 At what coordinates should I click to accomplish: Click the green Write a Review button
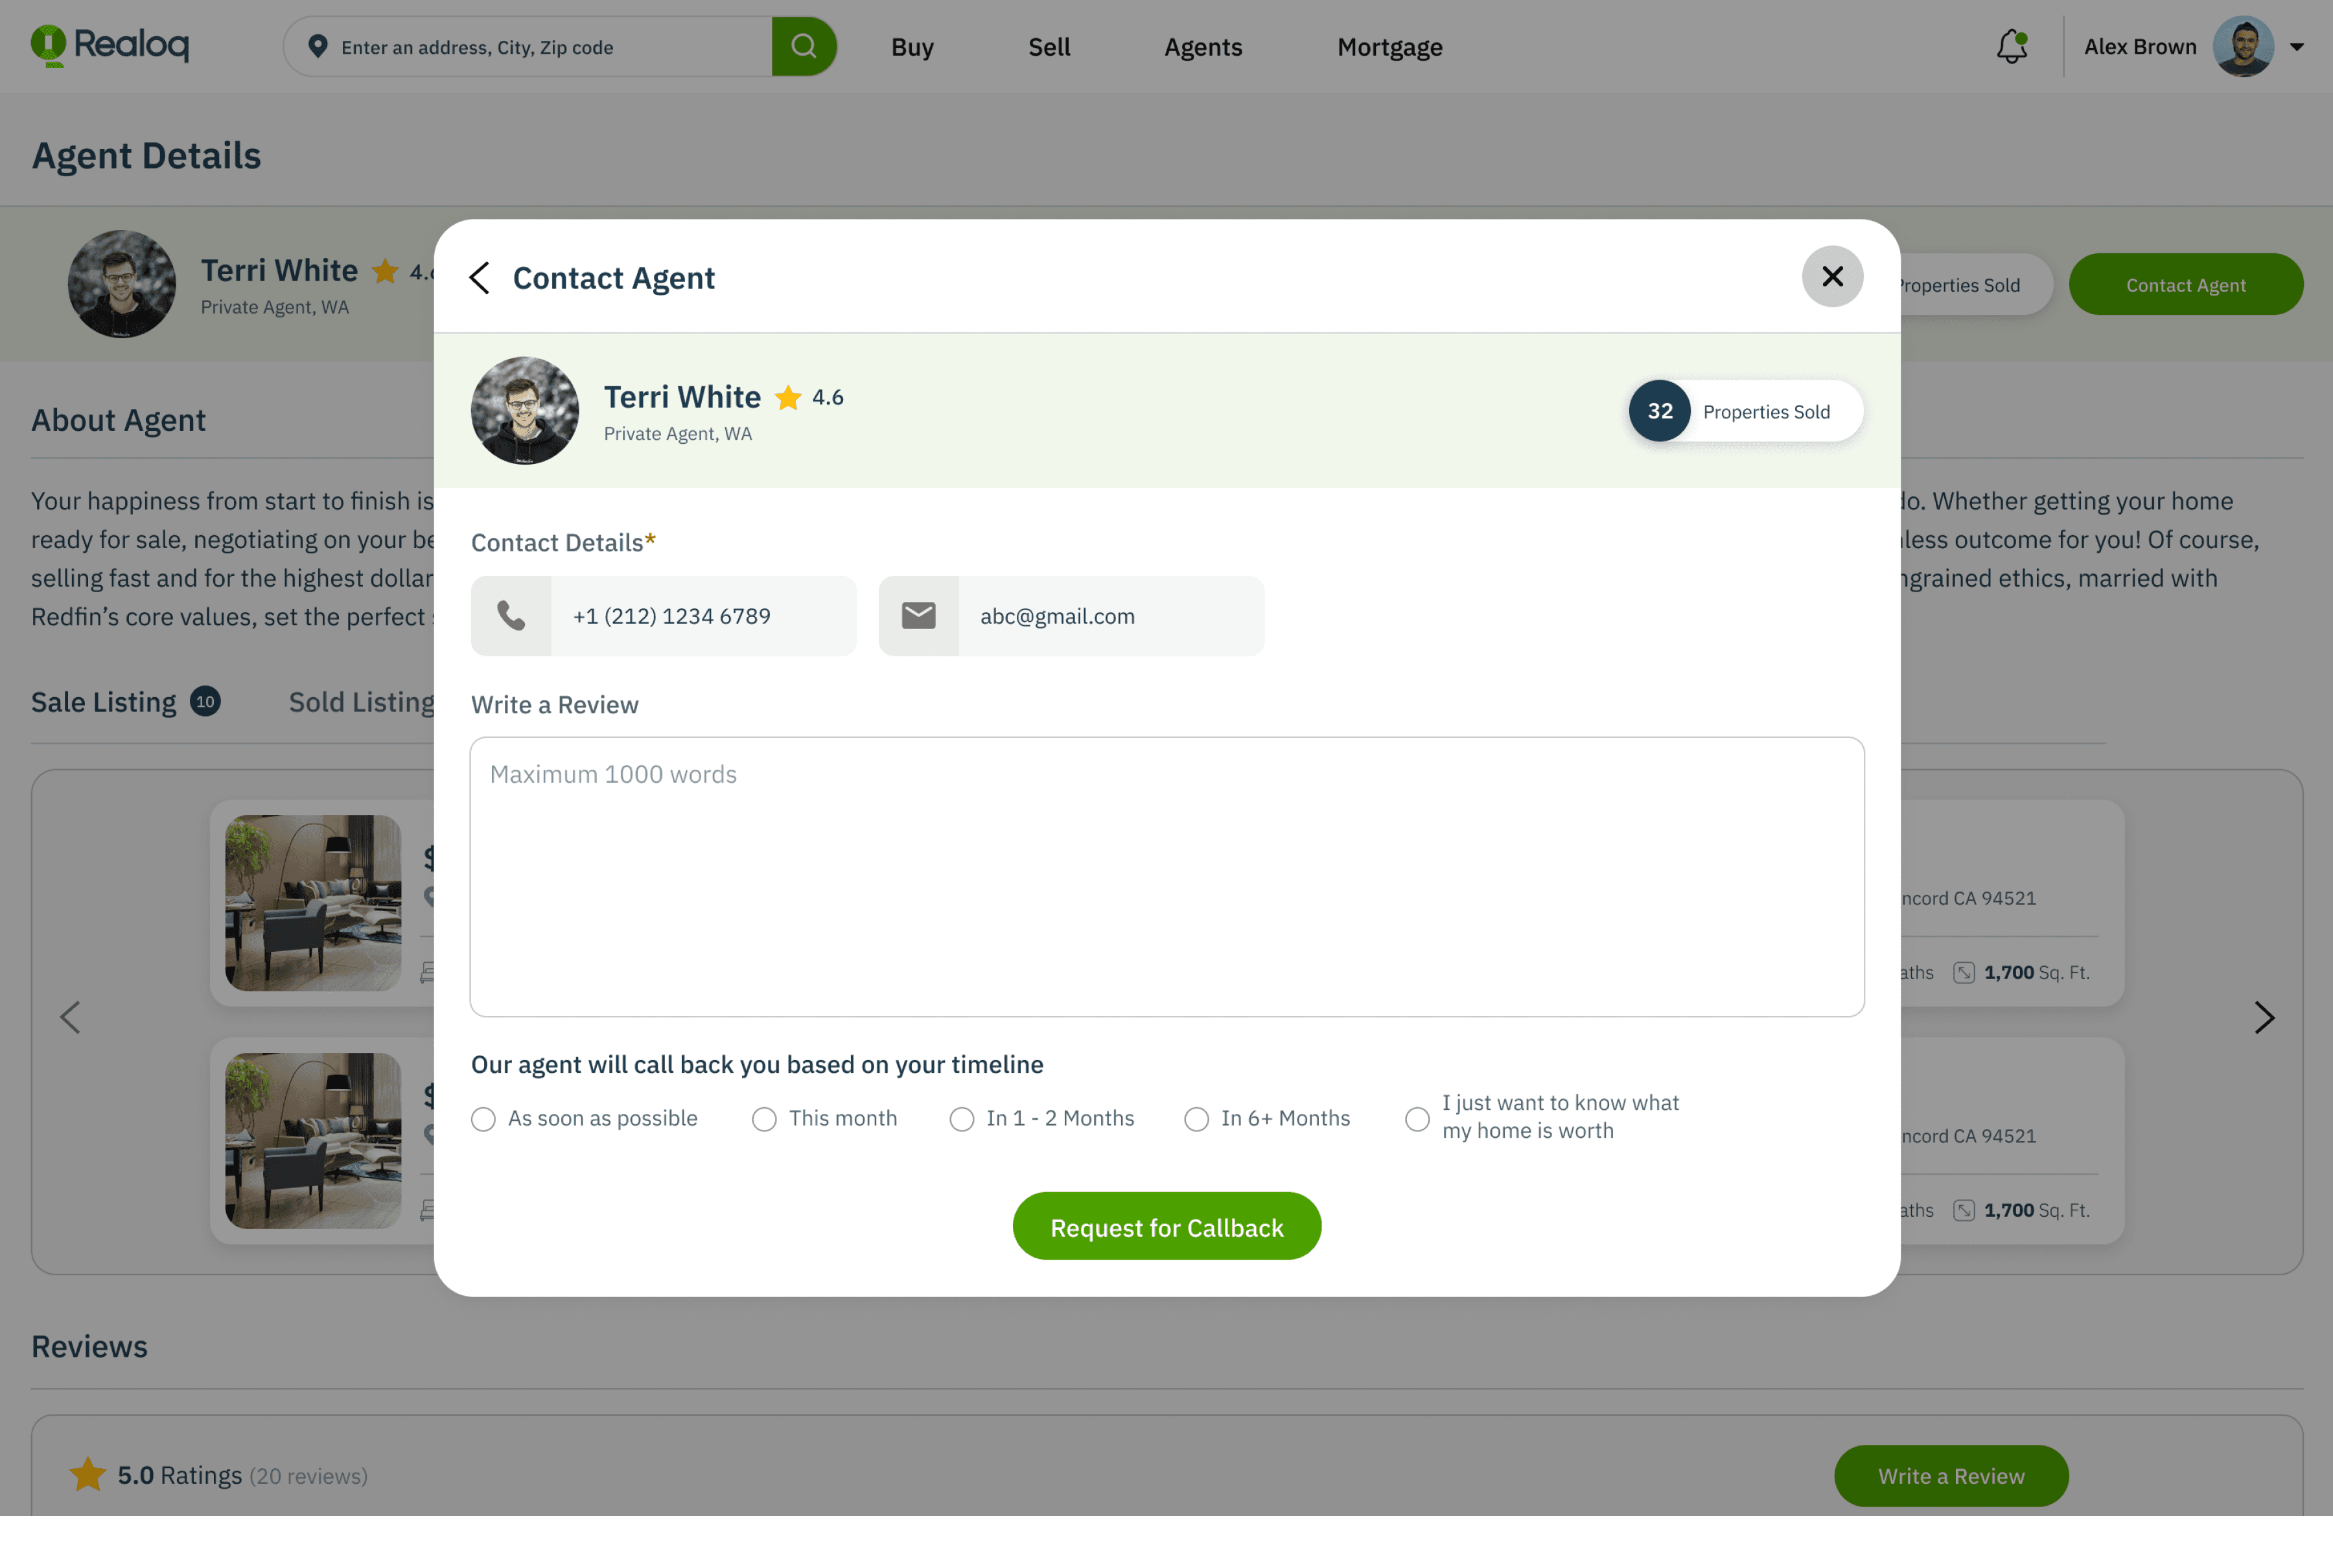[x=1950, y=1475]
